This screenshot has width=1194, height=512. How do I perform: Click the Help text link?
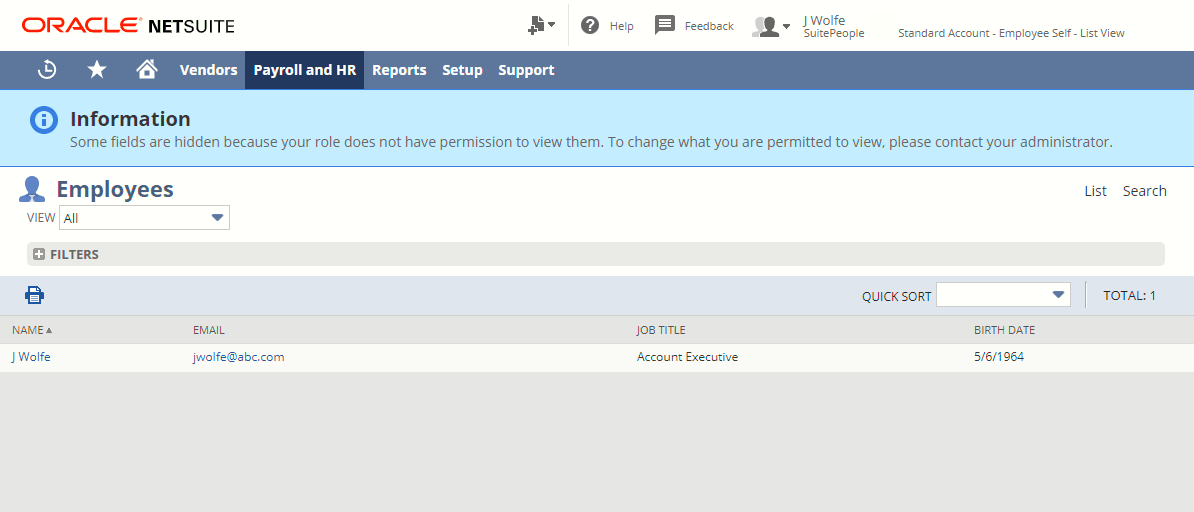621,26
